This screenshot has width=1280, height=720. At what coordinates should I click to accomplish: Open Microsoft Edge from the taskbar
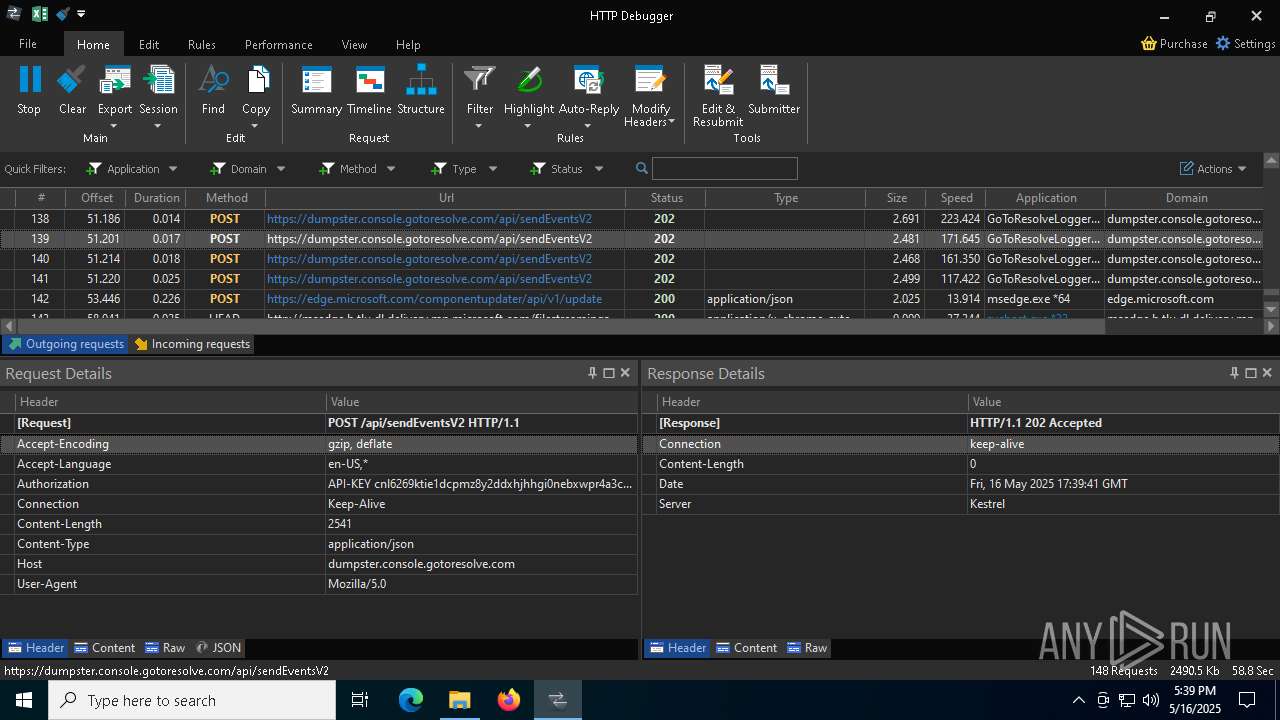click(410, 700)
